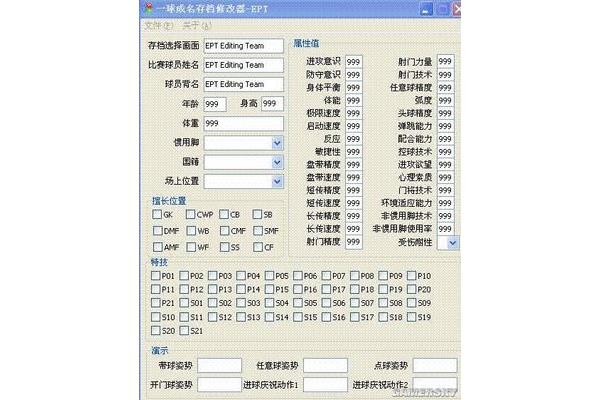
Task: Maximize the editor window
Action: click(x=443, y=9)
